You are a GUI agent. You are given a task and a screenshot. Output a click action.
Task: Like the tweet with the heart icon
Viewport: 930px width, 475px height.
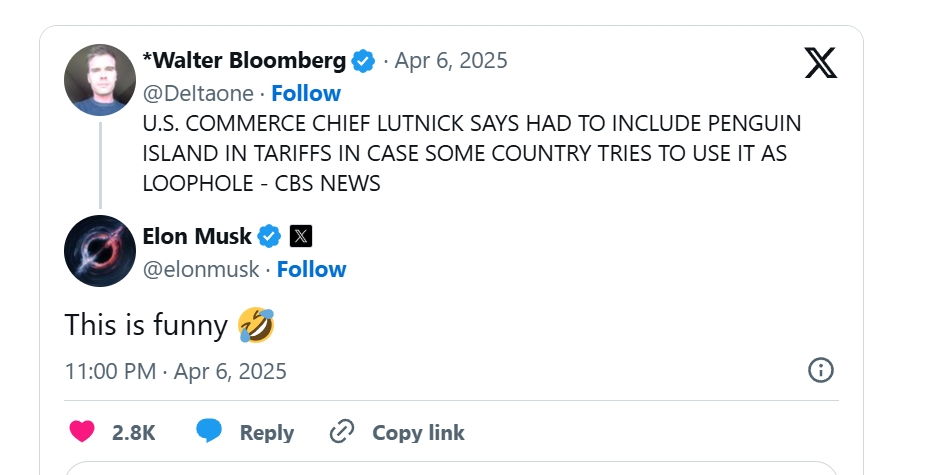click(82, 432)
